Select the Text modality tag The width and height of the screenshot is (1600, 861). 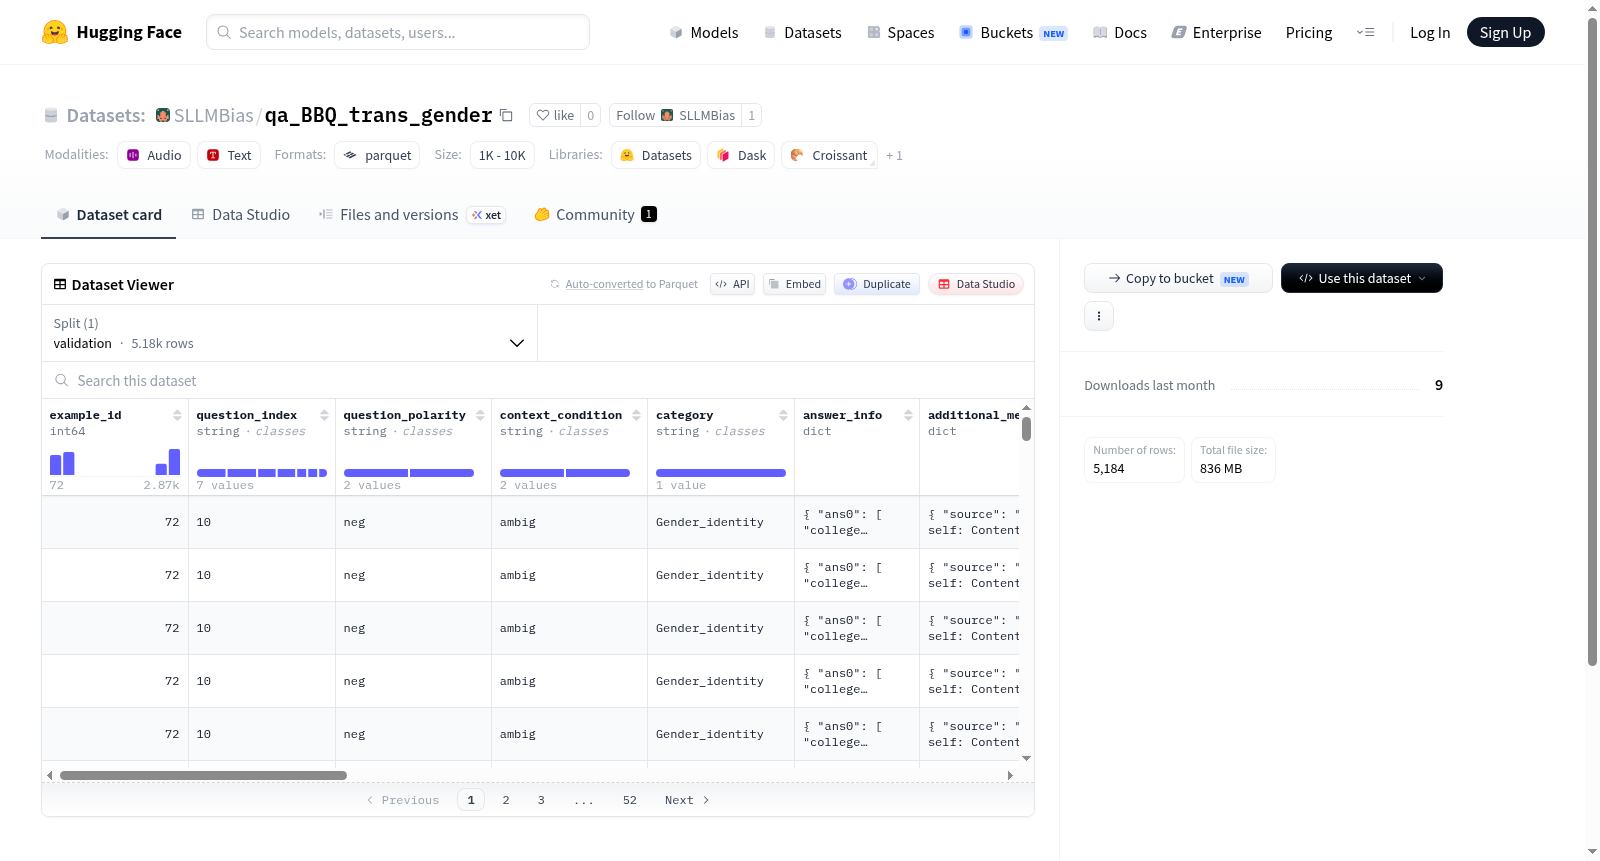tap(229, 155)
